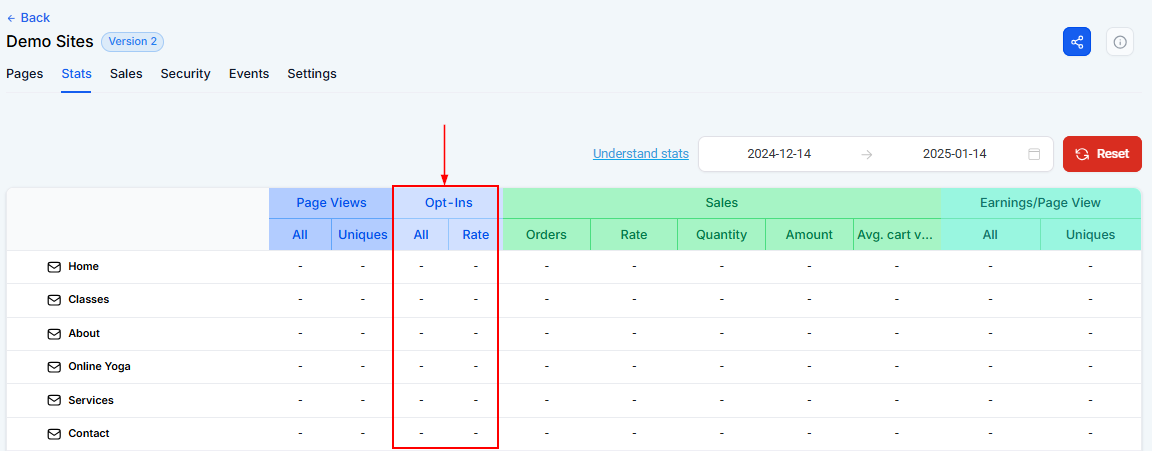Viewport: 1152px width, 451px height.
Task: Click the Earnings/Page View group header
Action: point(1041,203)
